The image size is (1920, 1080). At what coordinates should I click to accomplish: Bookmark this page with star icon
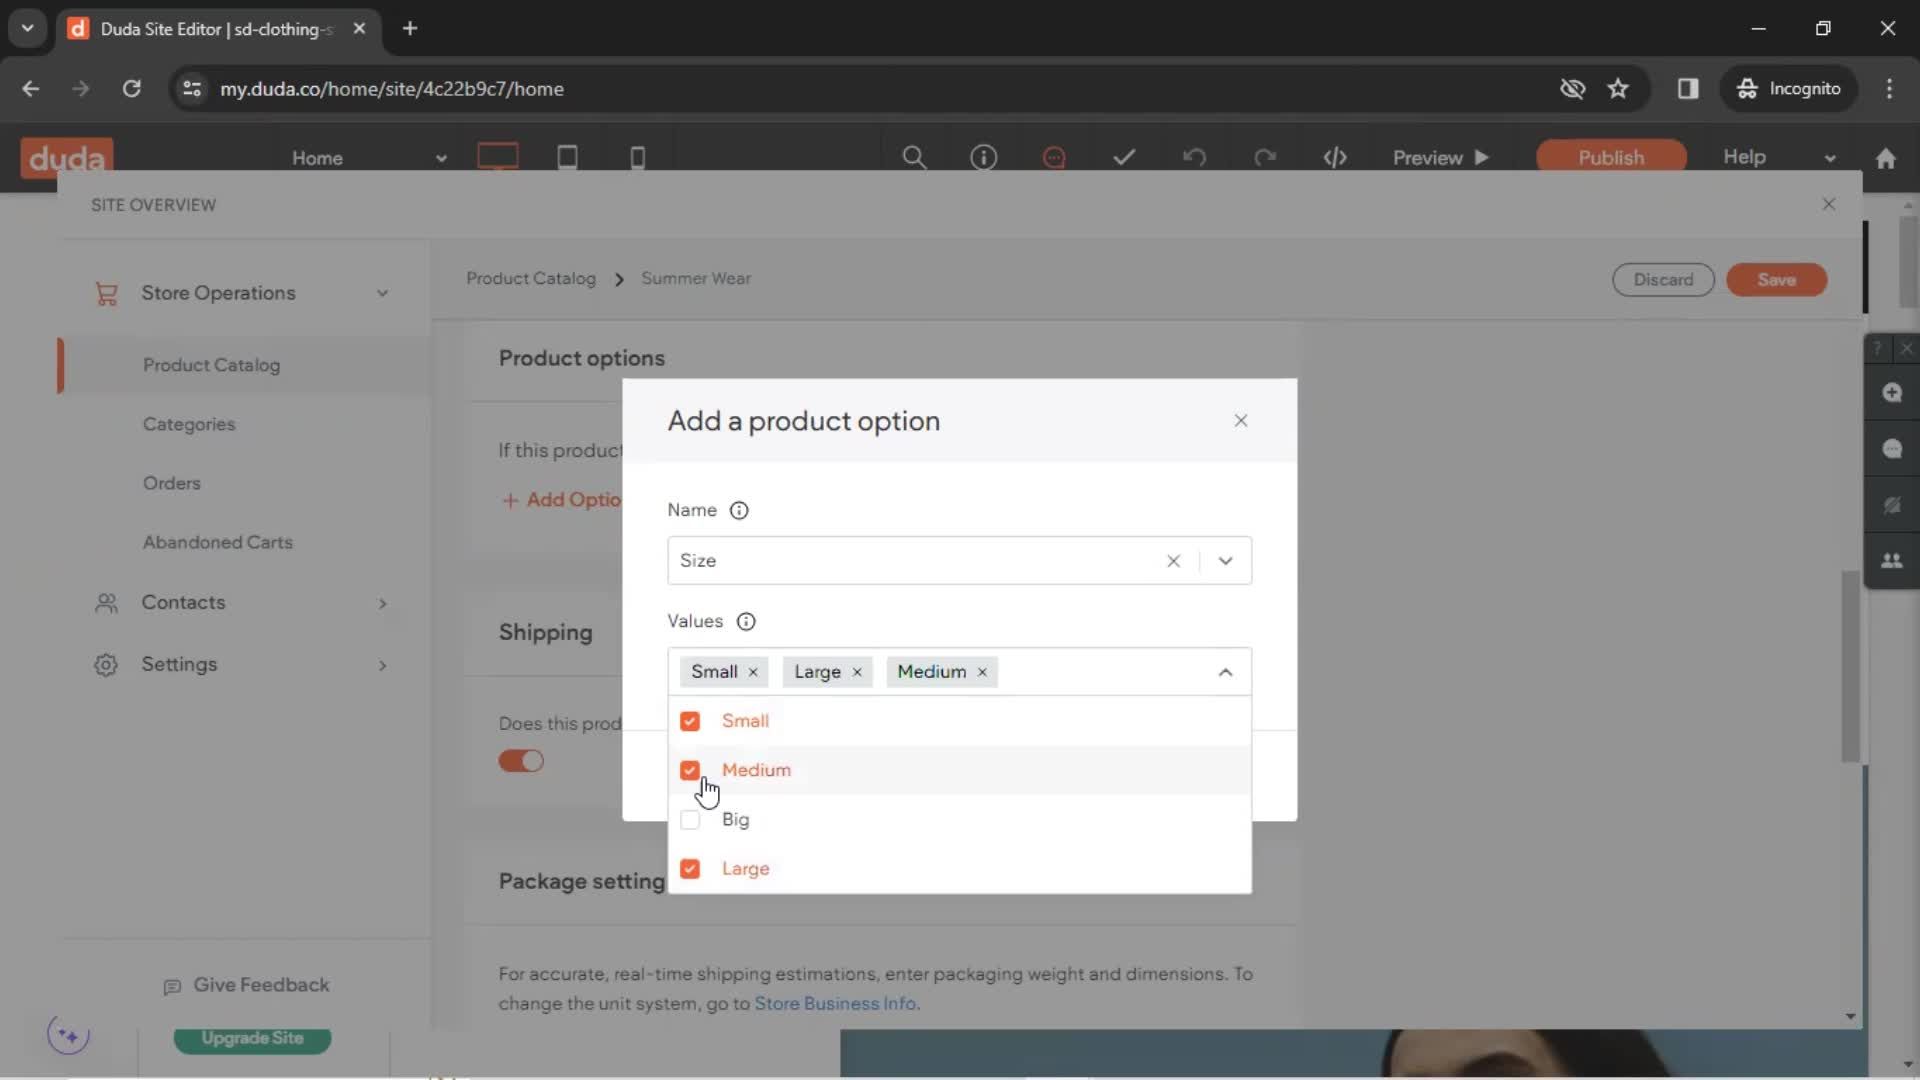tap(1618, 89)
